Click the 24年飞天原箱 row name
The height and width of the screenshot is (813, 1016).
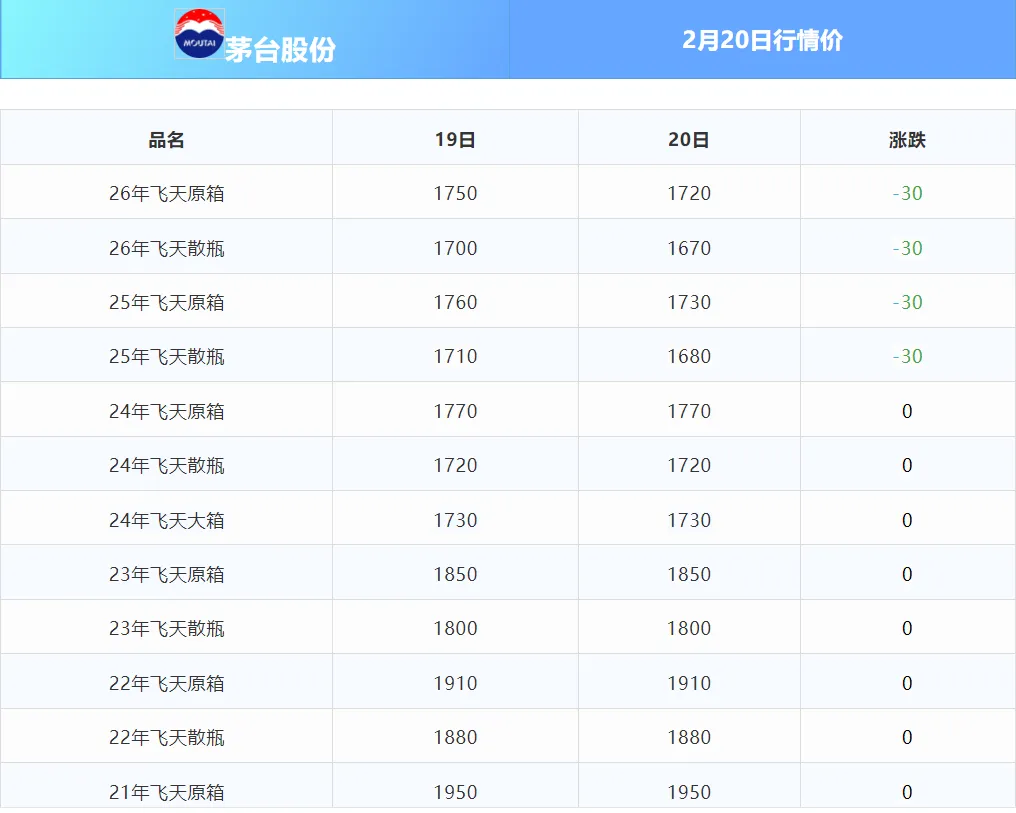167,411
